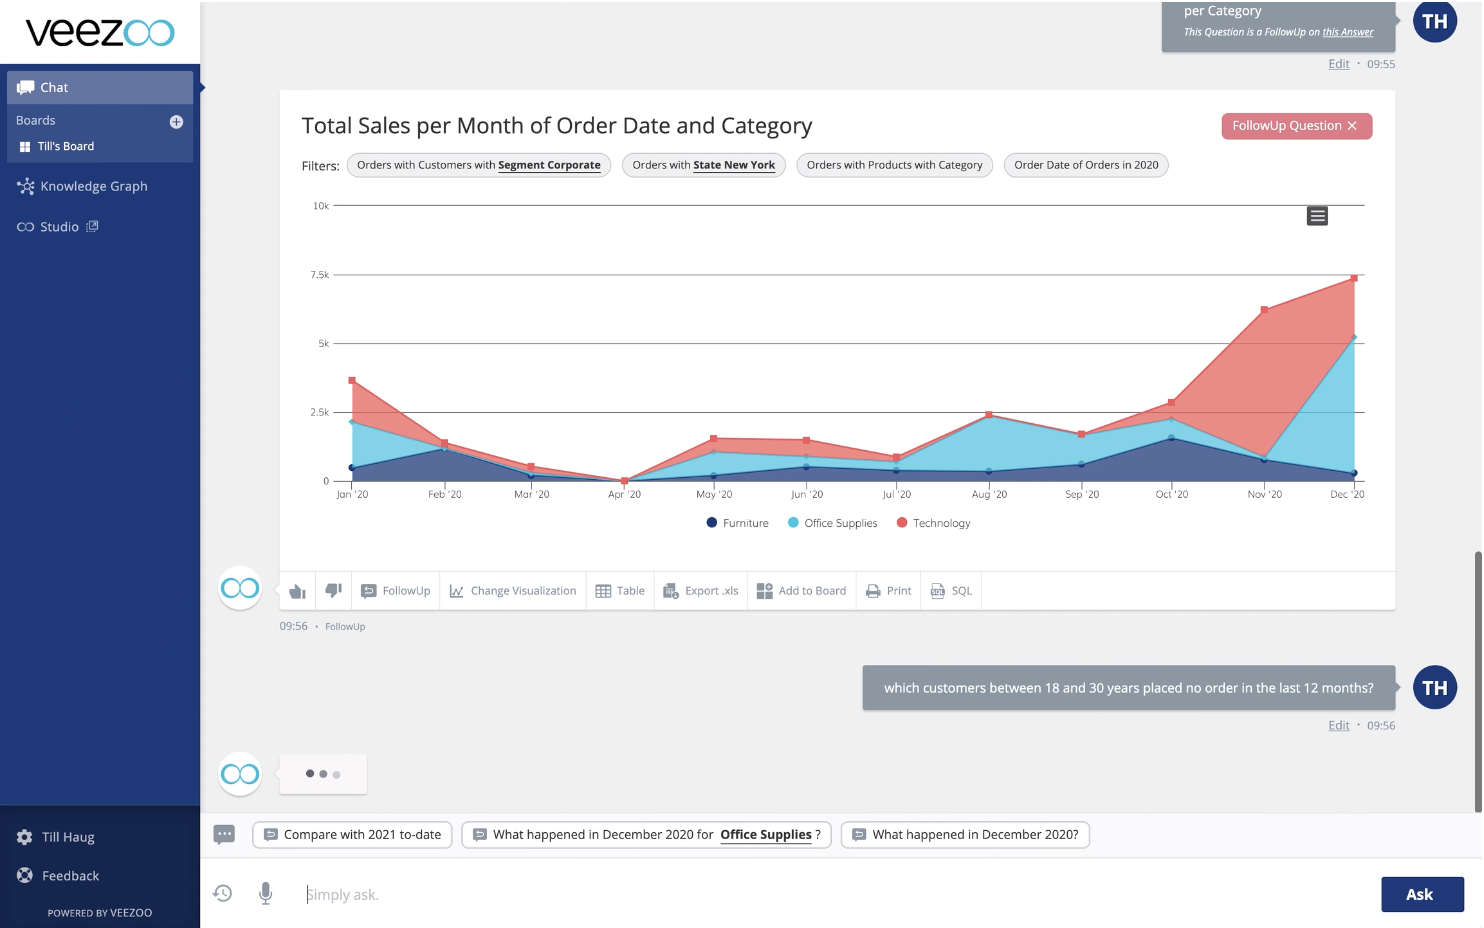Toggle Office Supplies series in legend
The image size is (1484, 928).
832,523
